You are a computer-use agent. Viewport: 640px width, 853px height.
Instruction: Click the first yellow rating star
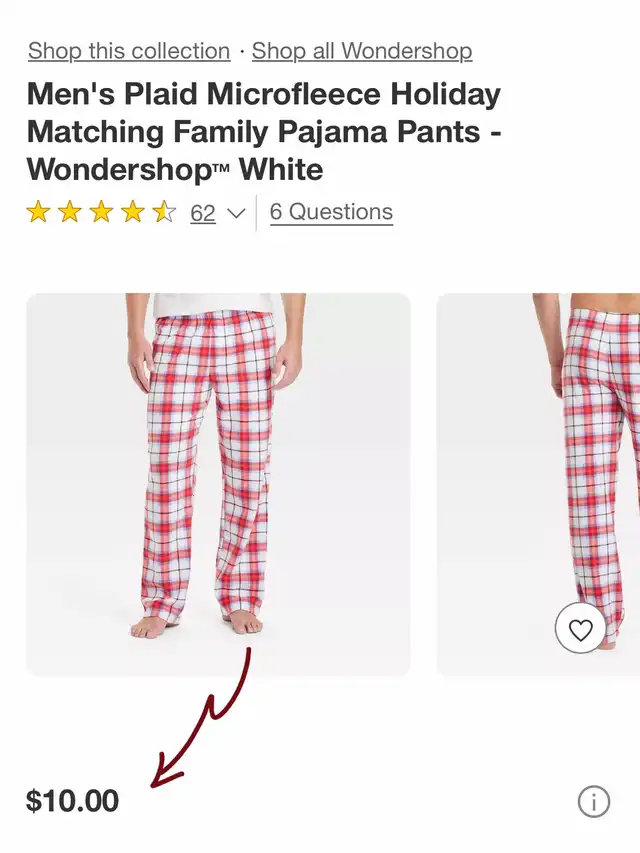pos(38,212)
